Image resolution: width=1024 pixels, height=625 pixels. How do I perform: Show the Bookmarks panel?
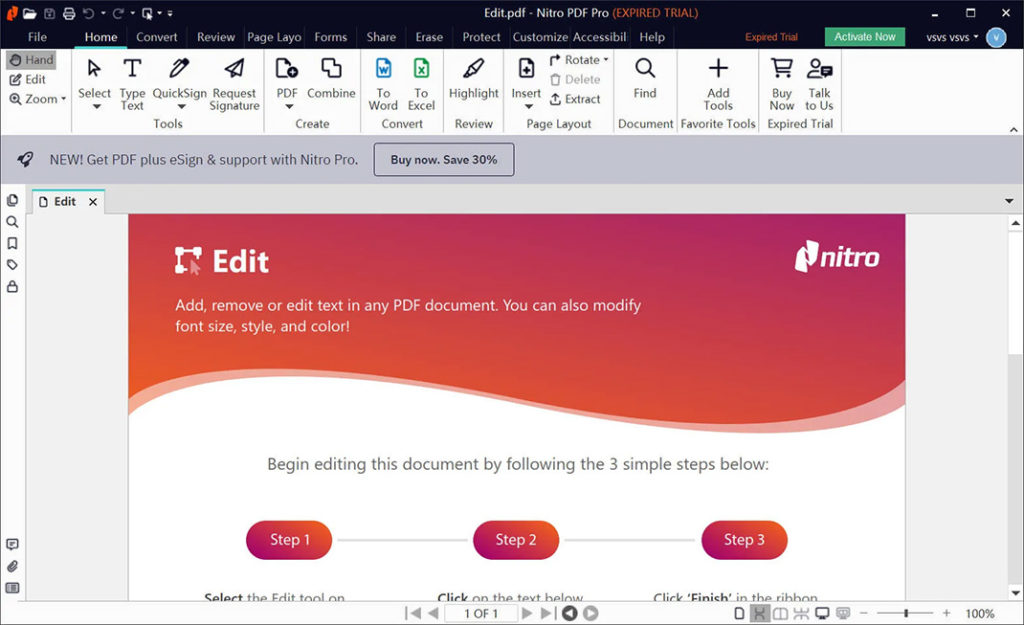12,243
